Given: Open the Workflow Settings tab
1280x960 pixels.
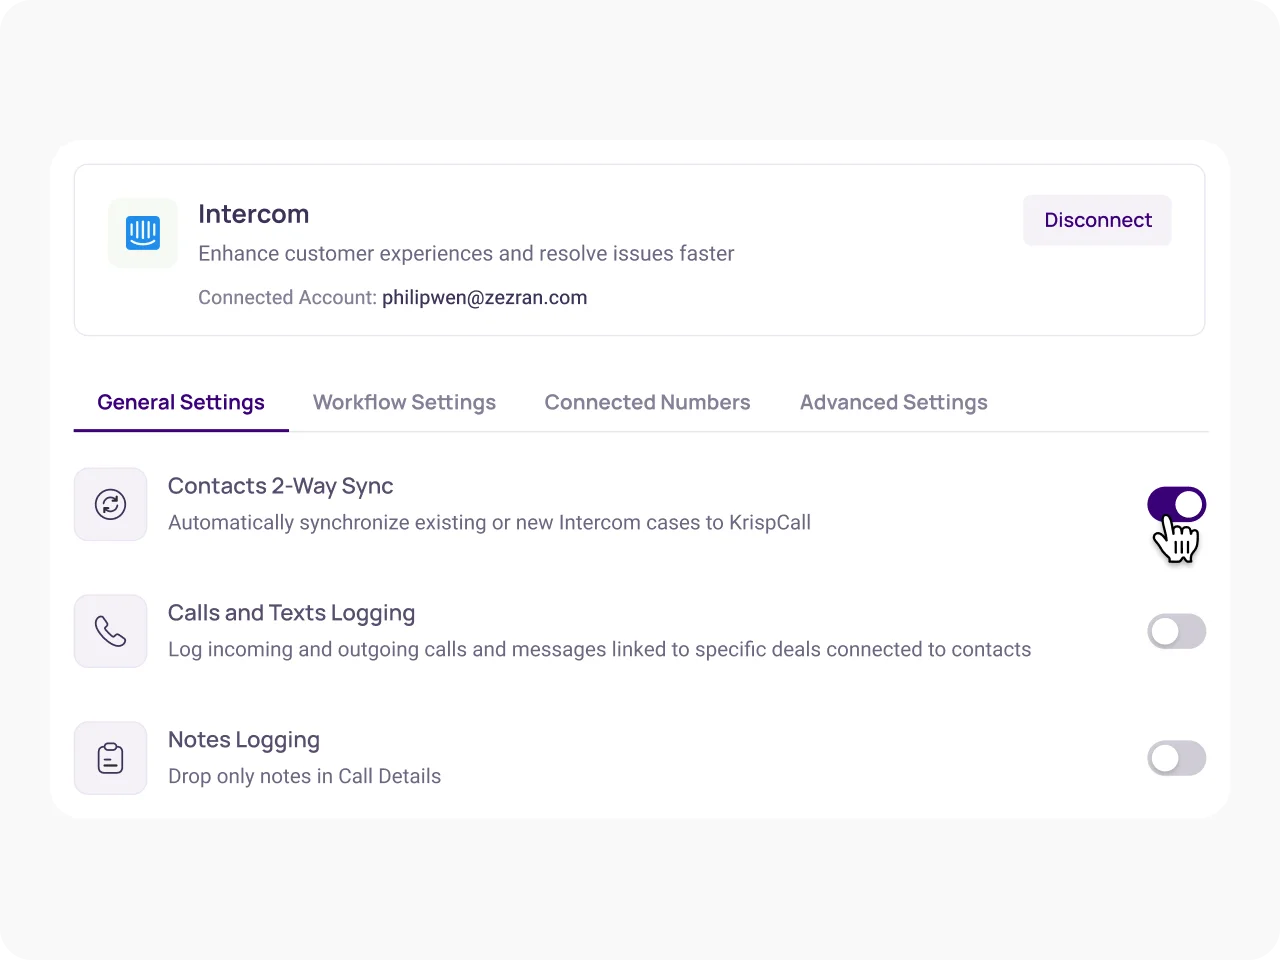Looking at the screenshot, I should 404,402.
